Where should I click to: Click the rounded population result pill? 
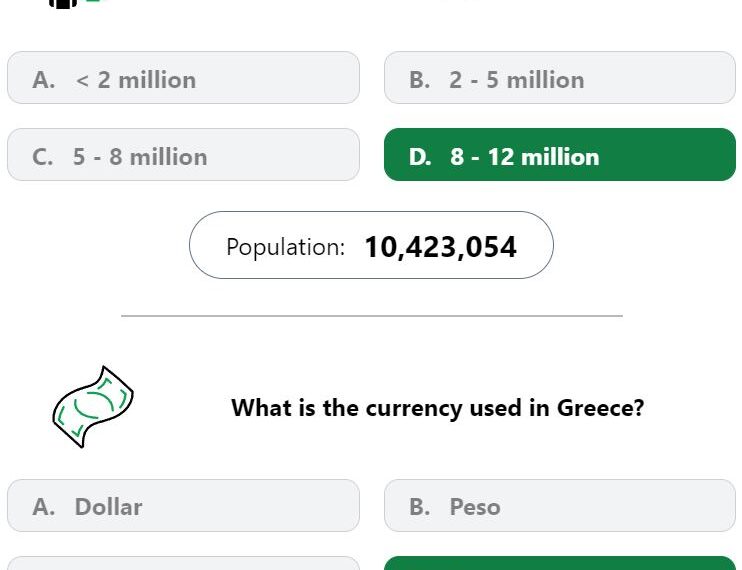coord(371,245)
